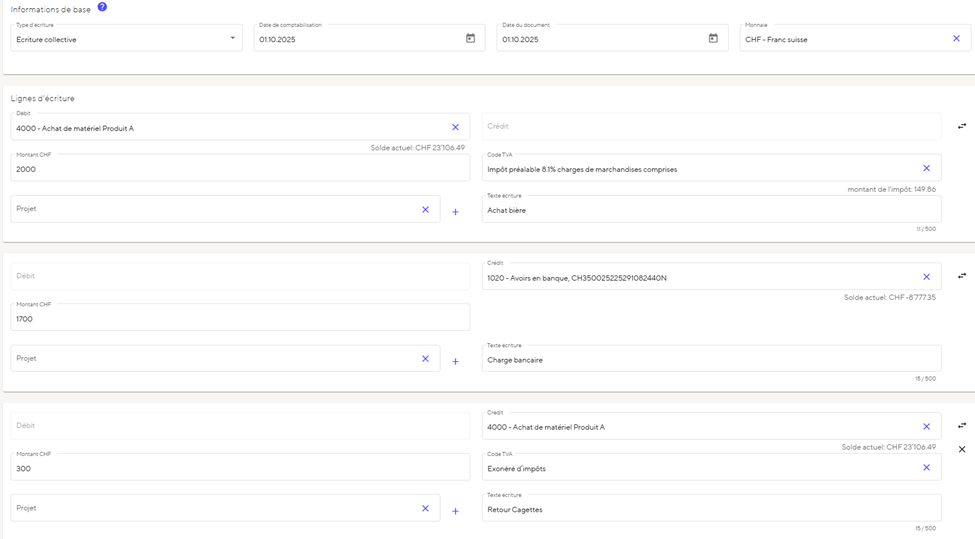This screenshot has width=975, height=539.
Task: Click the Montant CHF field containing 1700
Action: point(240,319)
